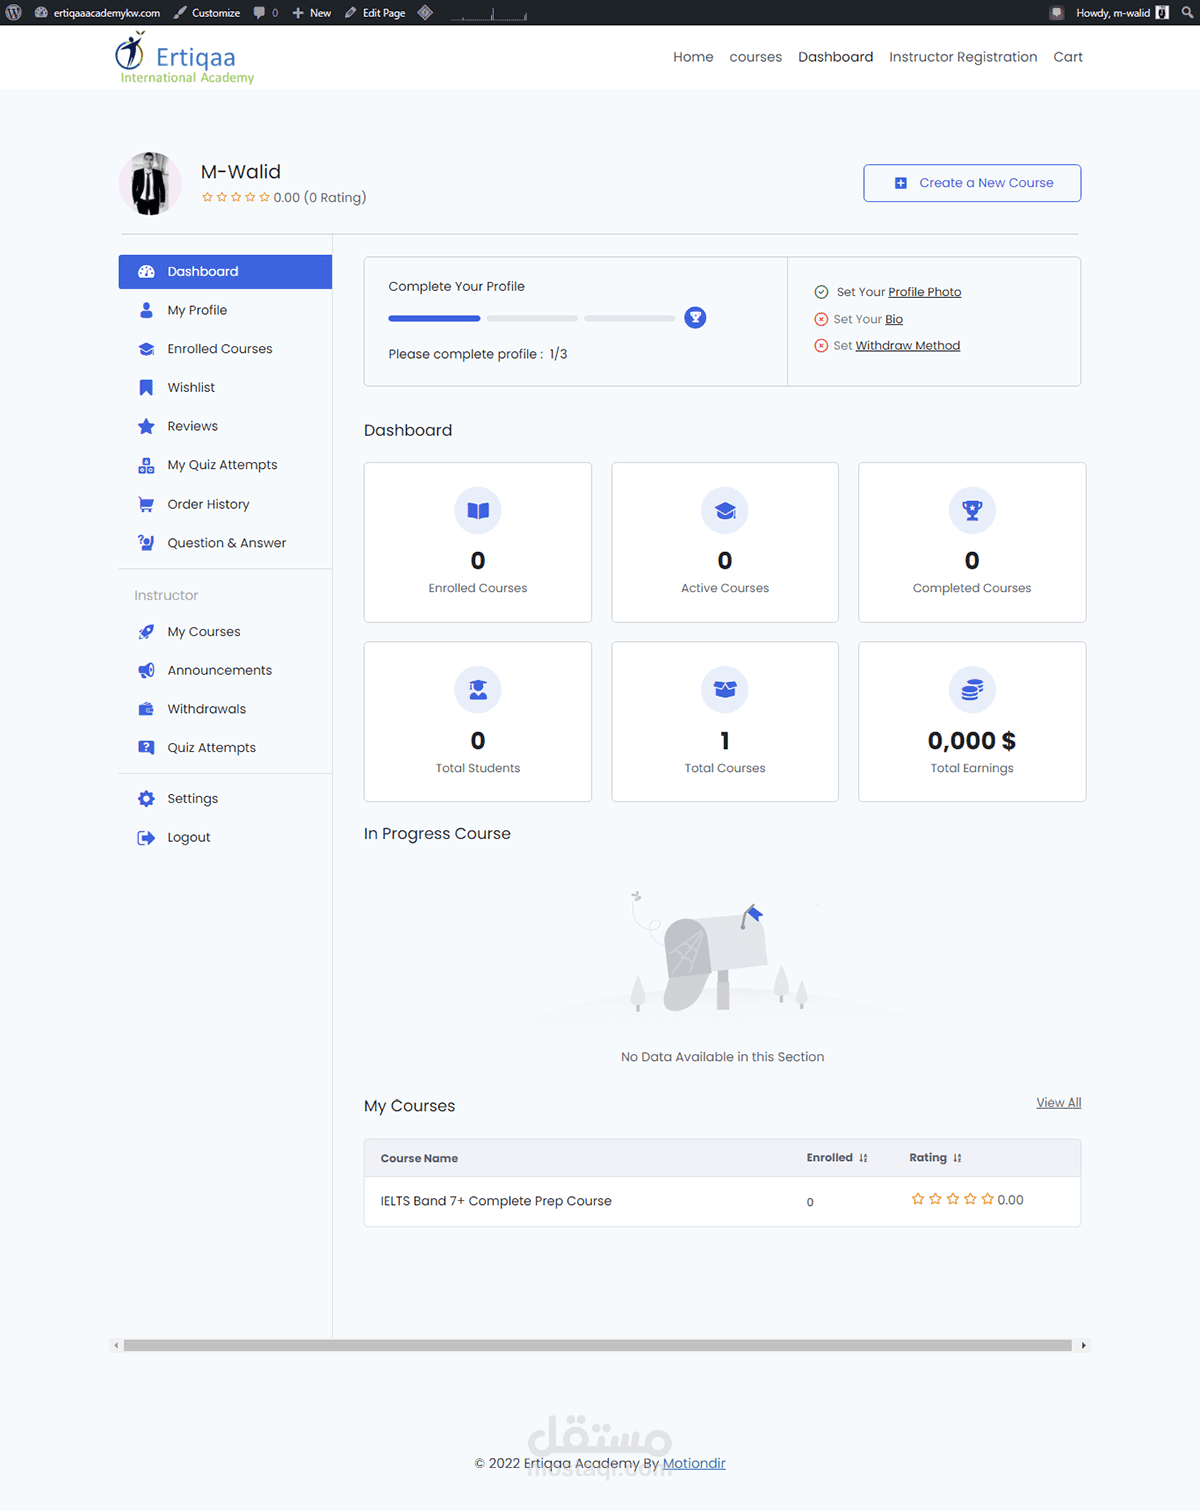This screenshot has height=1511, width=1200.
Task: Click the WordPress logo in admin bar
Action: (14, 13)
